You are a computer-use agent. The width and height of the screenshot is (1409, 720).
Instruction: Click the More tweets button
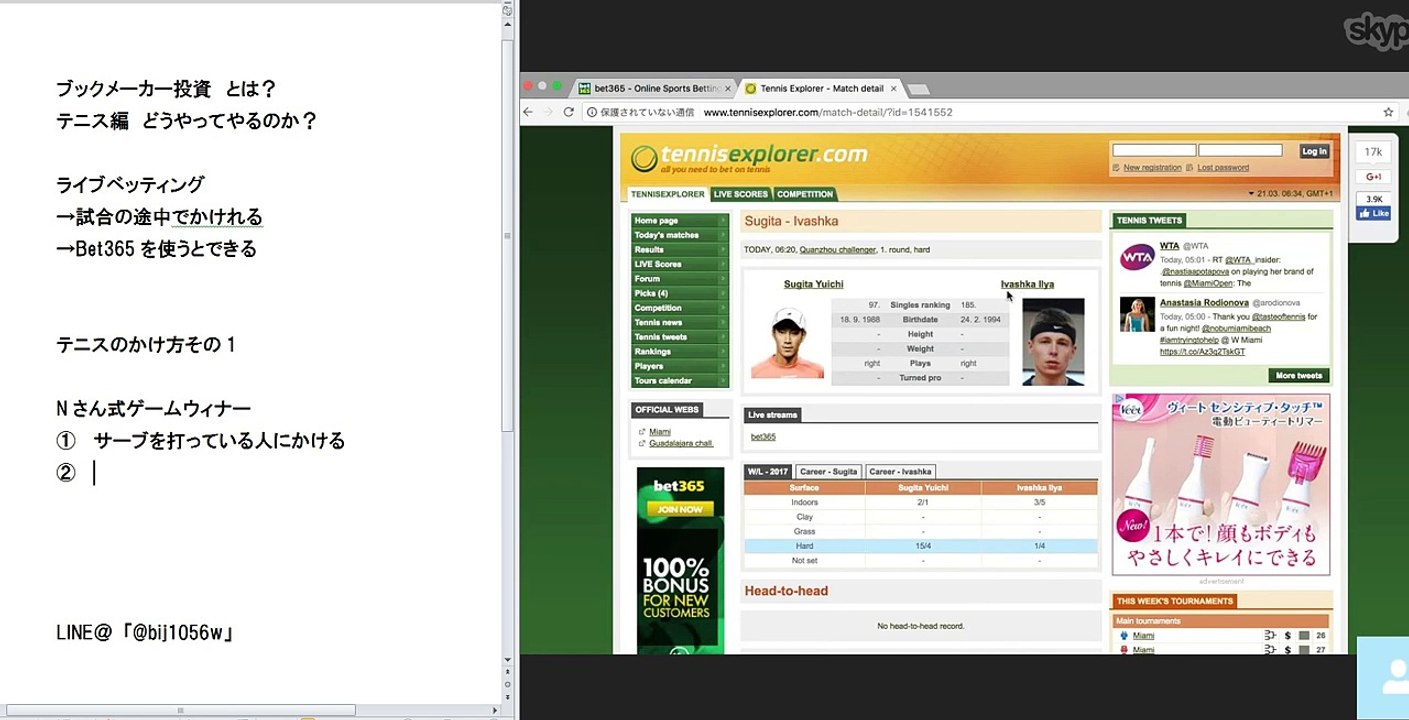coord(1299,376)
